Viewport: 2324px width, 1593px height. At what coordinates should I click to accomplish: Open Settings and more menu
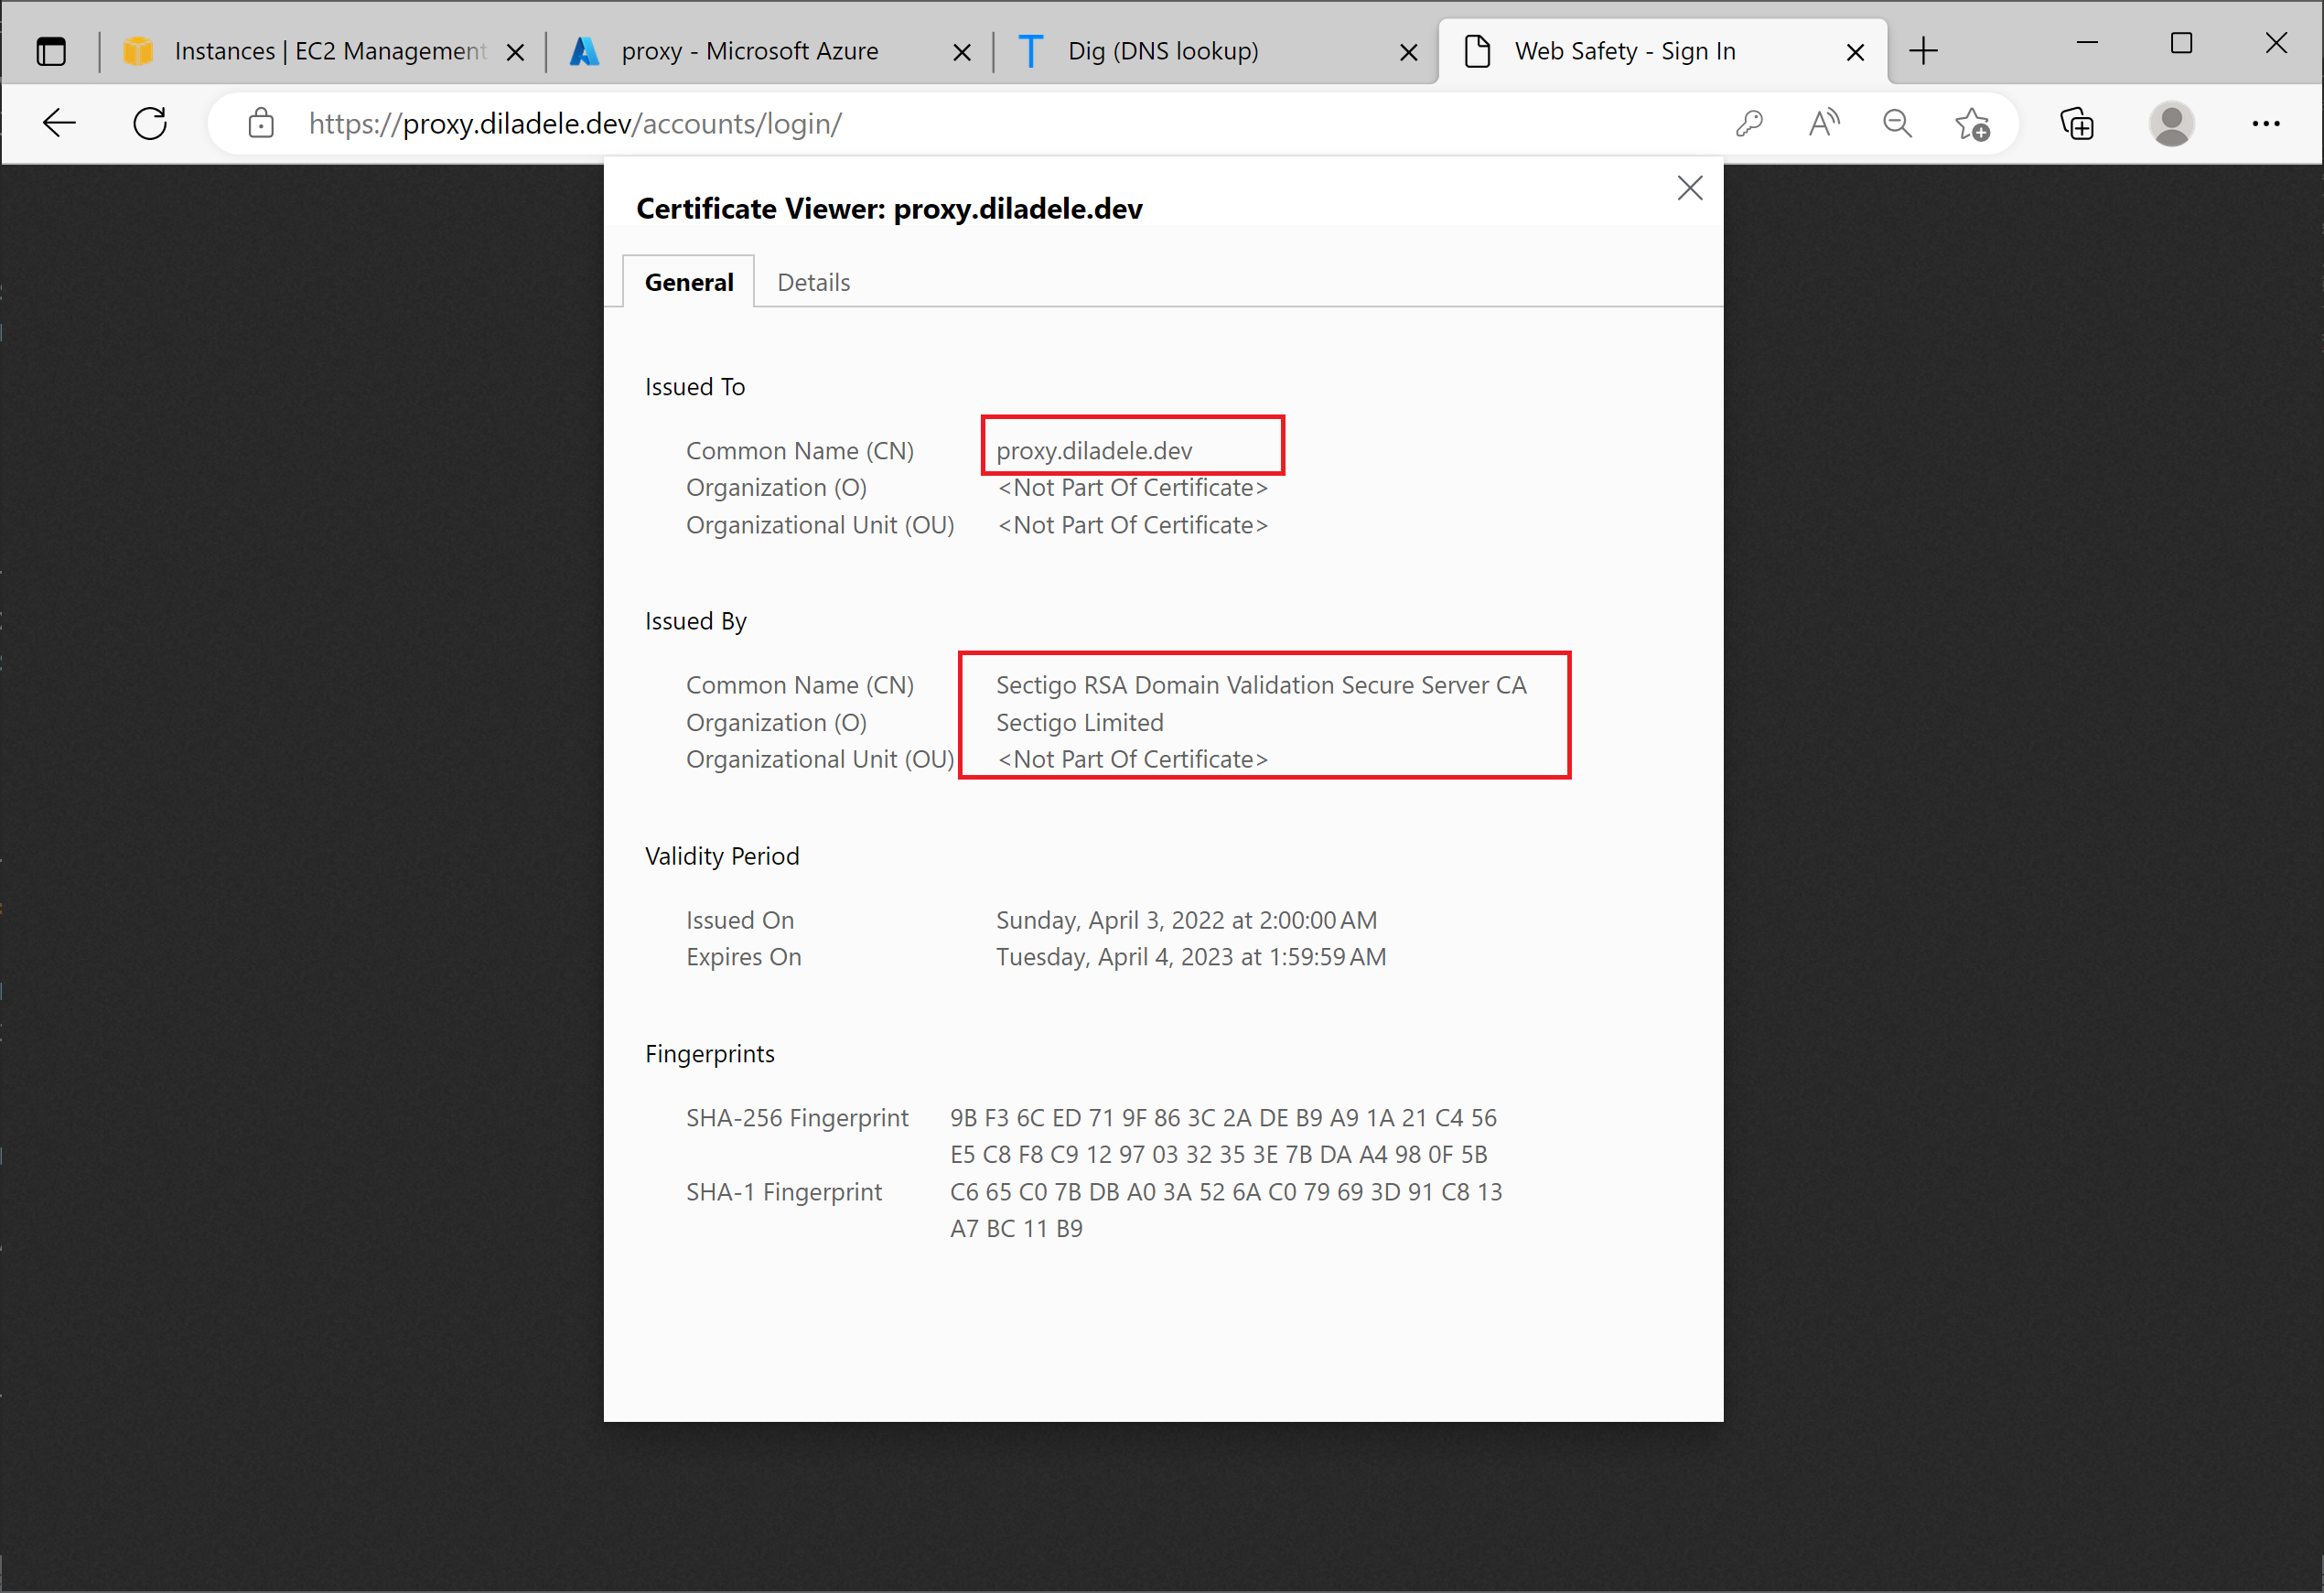tap(2265, 123)
